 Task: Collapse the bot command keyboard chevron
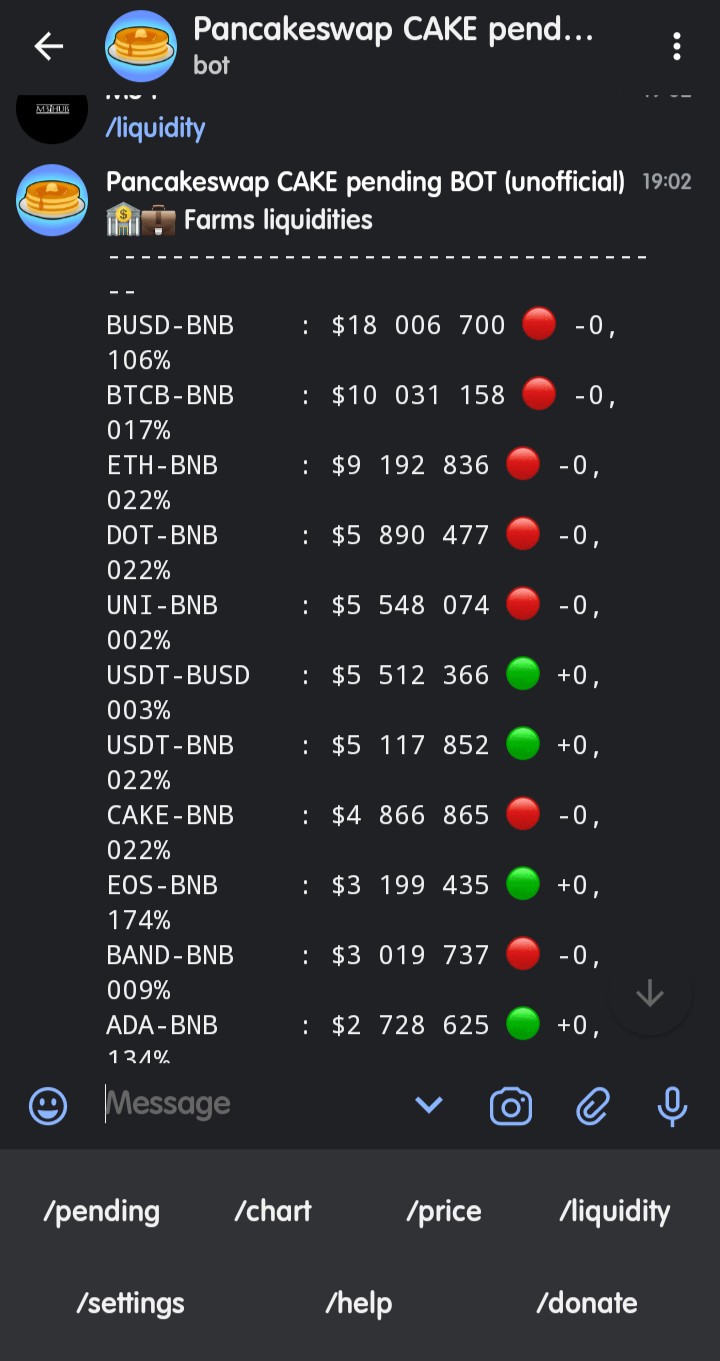pos(429,1105)
